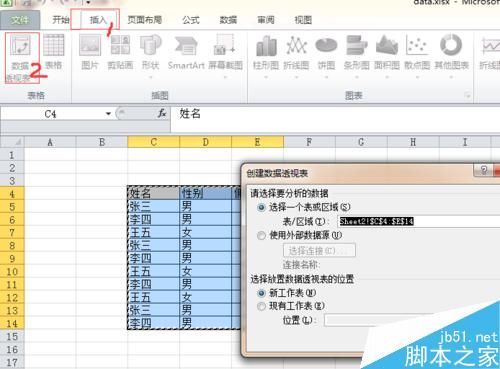The image size is (500, 369).
Task: Switch to the 开始 Home tab
Action: click(61, 20)
